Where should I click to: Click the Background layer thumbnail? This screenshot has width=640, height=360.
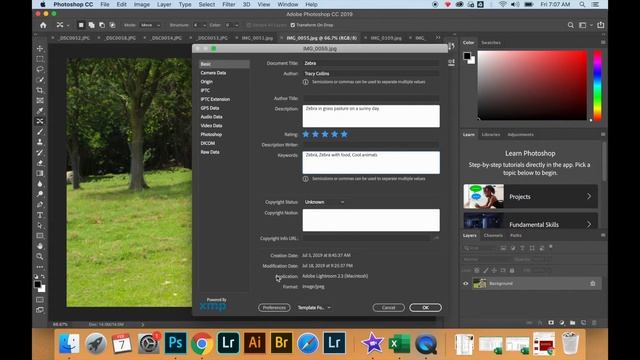pos(479,283)
